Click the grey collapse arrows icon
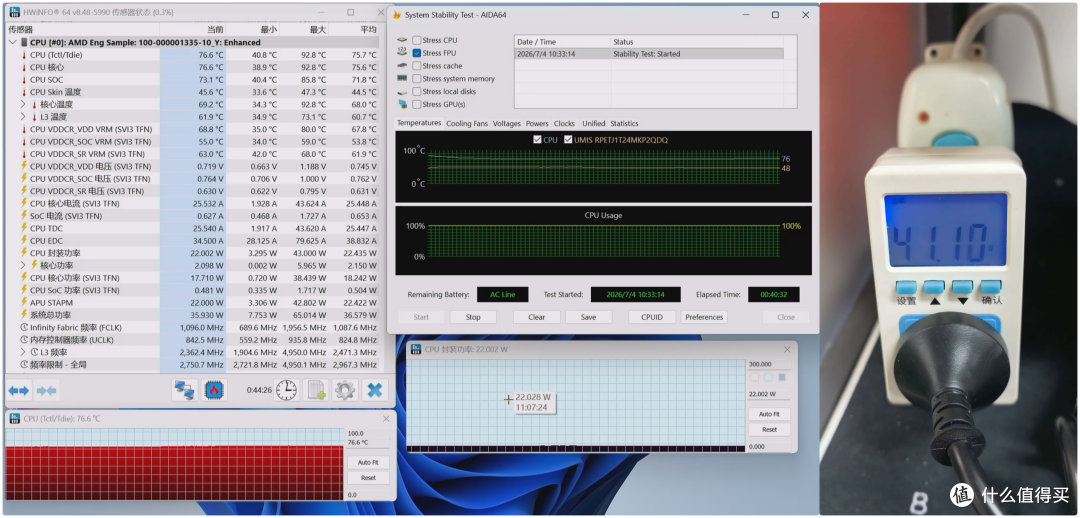Viewport: 1080px width, 518px height. [x=46, y=391]
